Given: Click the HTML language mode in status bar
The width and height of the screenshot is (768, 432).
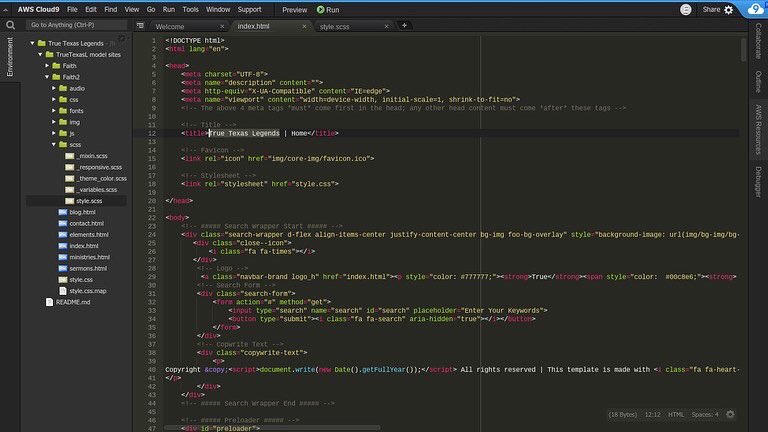Looking at the screenshot, I should coord(676,414).
